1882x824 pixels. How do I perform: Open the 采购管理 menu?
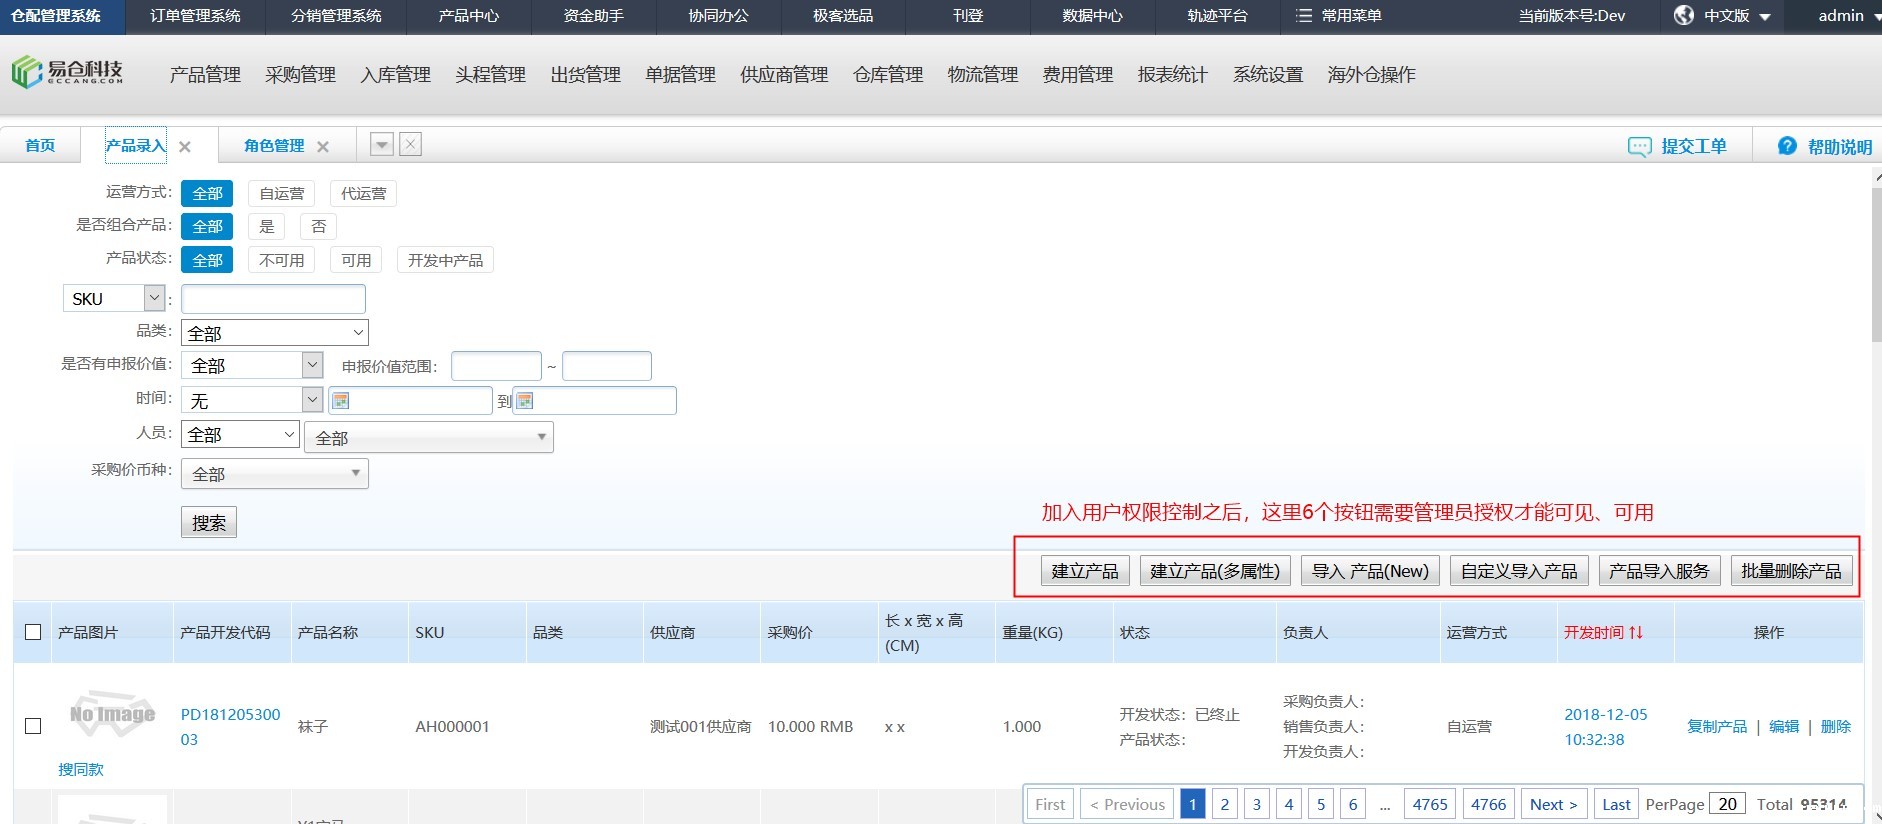coord(300,75)
